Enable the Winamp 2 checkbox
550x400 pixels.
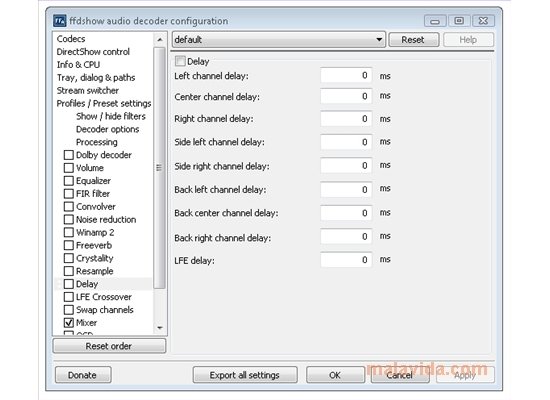[69, 232]
